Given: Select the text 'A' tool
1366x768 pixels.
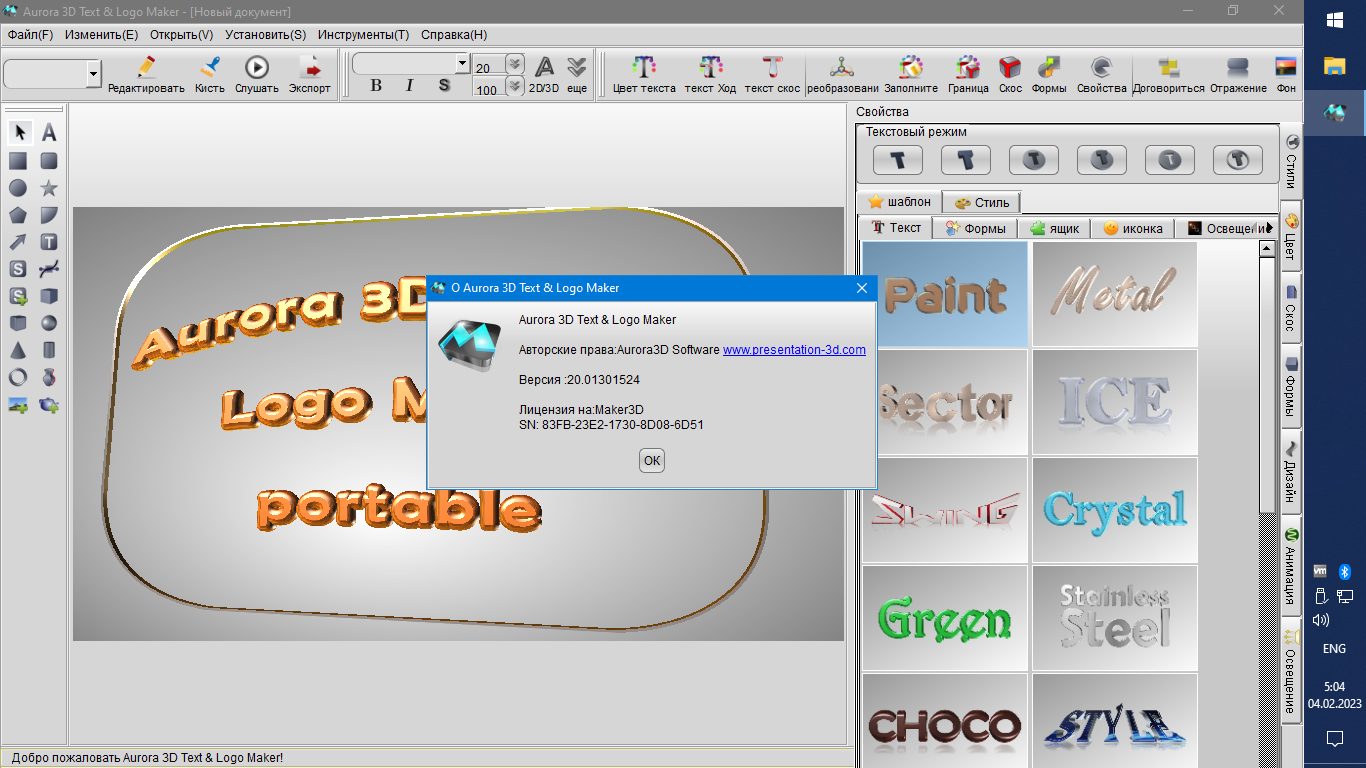Looking at the screenshot, I should click(x=48, y=133).
